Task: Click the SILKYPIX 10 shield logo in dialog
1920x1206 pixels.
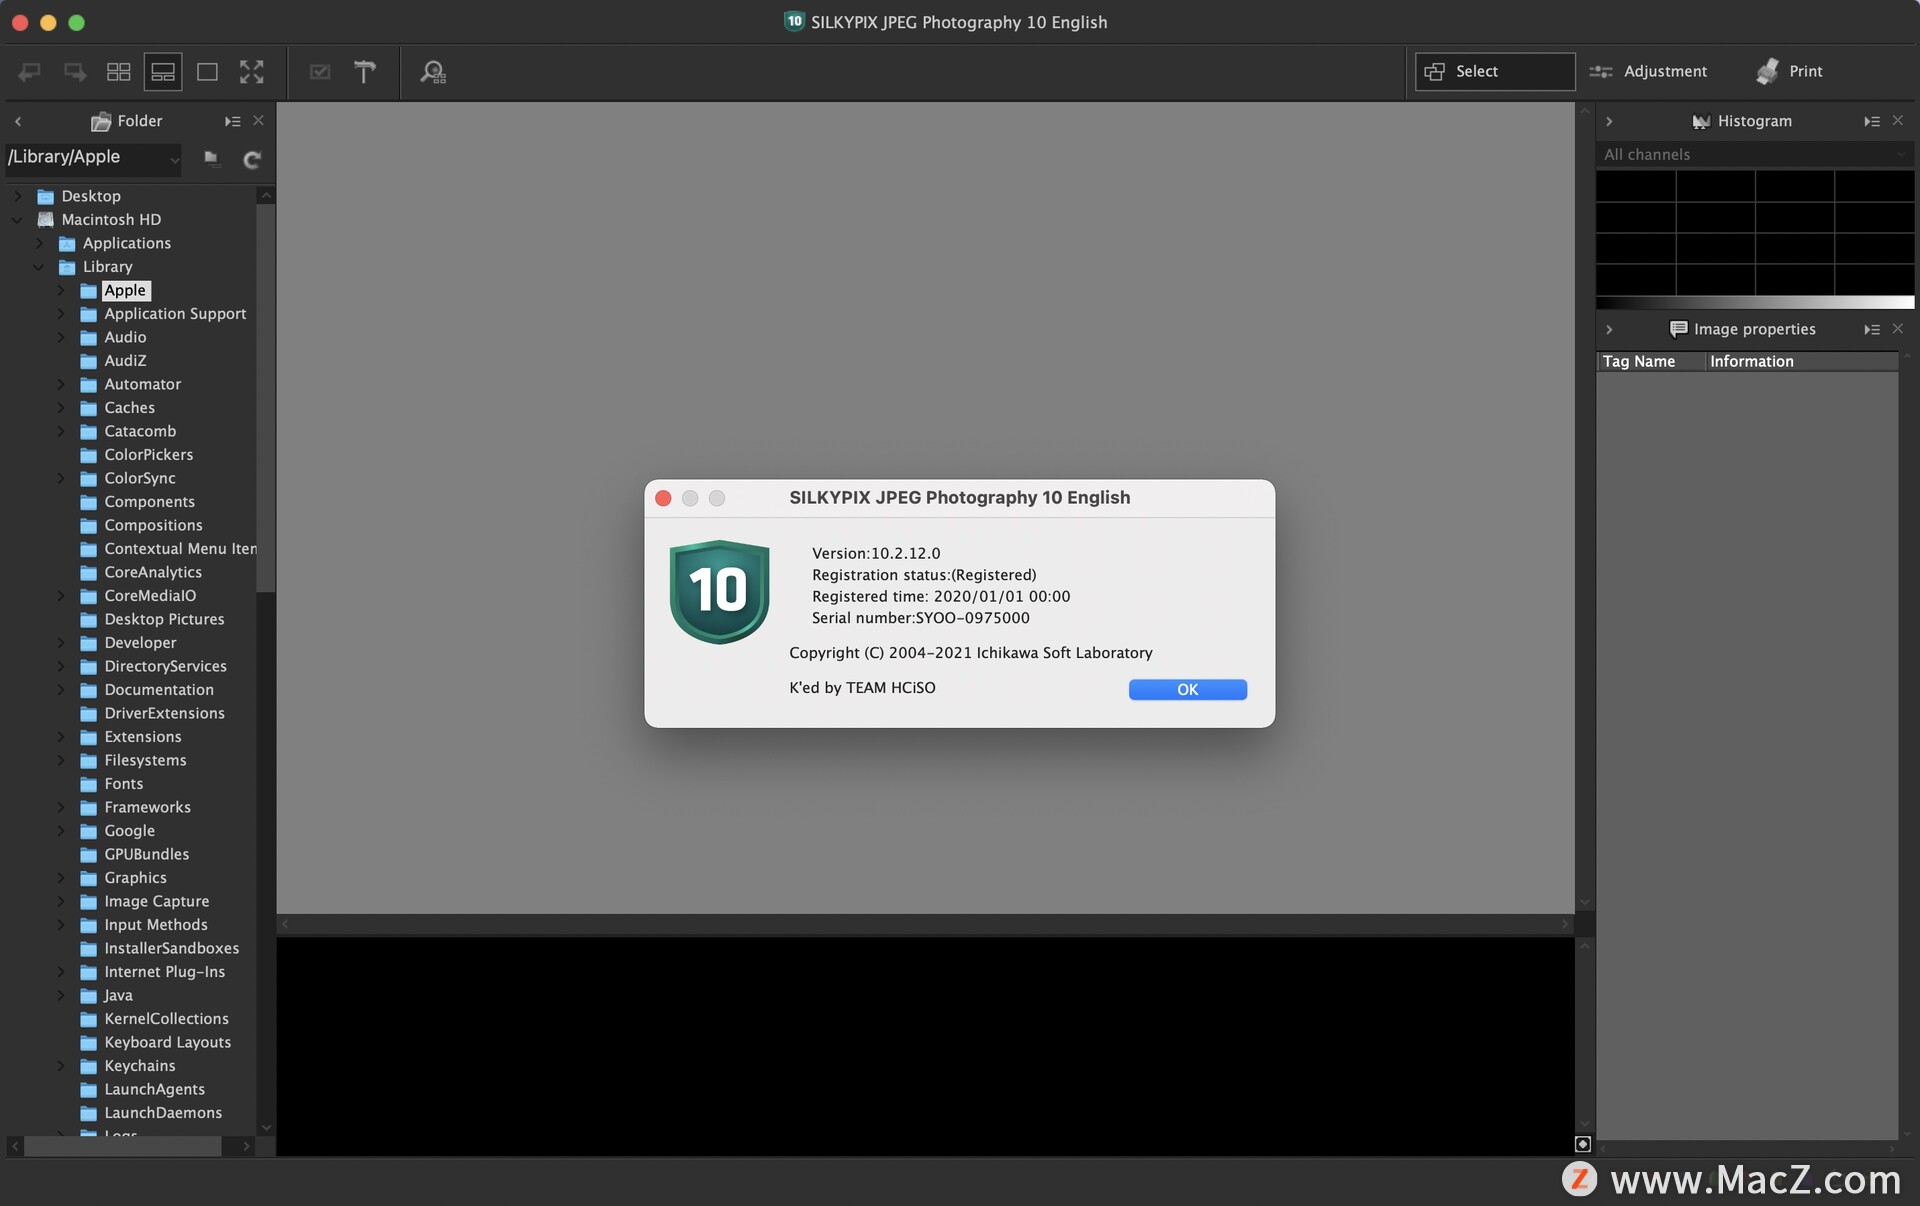Action: (719, 591)
